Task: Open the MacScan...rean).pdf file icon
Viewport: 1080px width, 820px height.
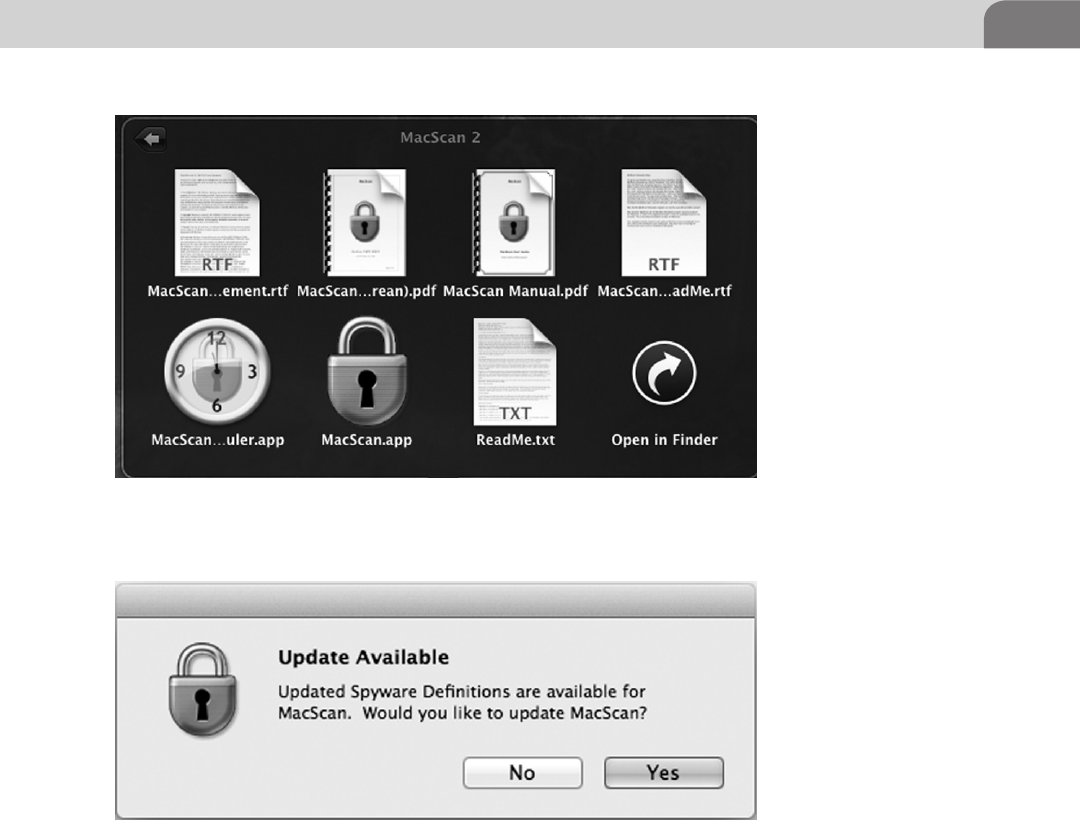Action: pos(365,222)
